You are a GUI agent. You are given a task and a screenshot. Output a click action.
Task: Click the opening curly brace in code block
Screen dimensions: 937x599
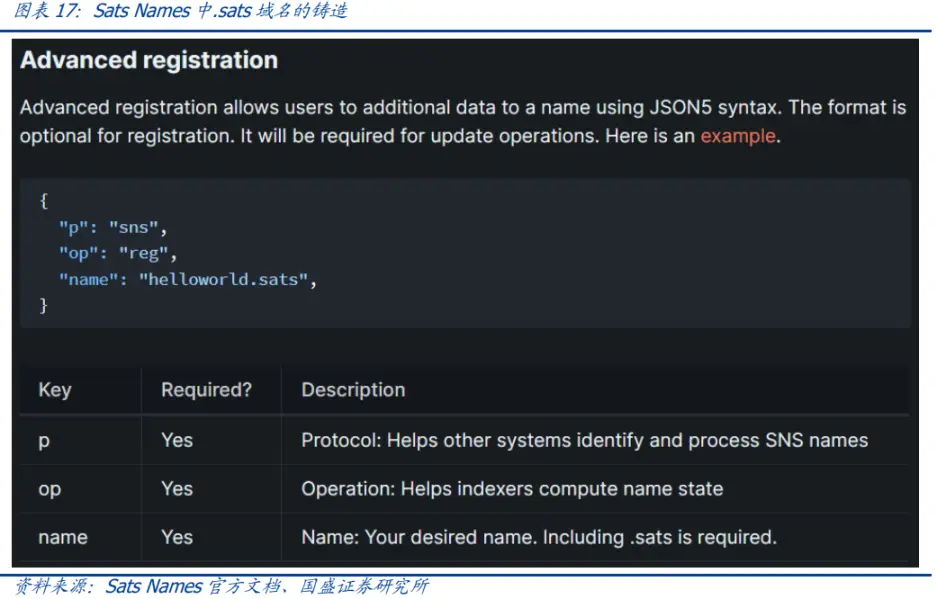tap(44, 200)
